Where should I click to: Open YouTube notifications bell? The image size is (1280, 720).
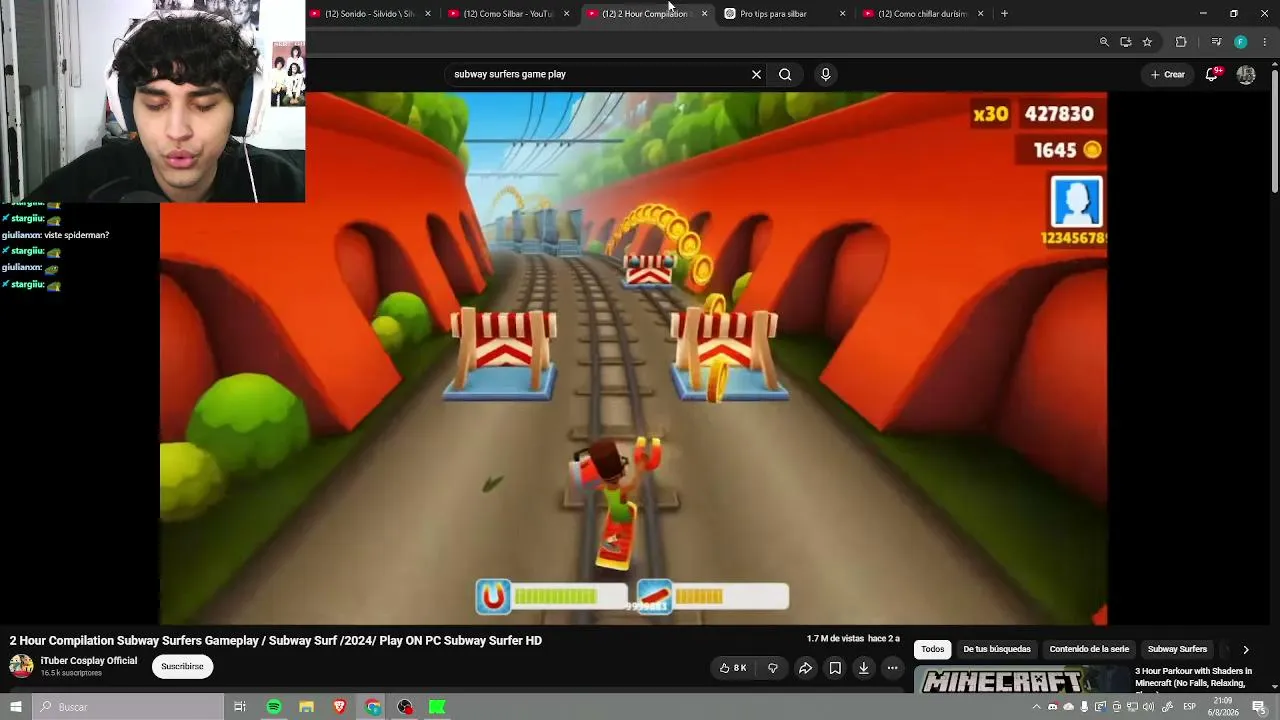click(1212, 74)
